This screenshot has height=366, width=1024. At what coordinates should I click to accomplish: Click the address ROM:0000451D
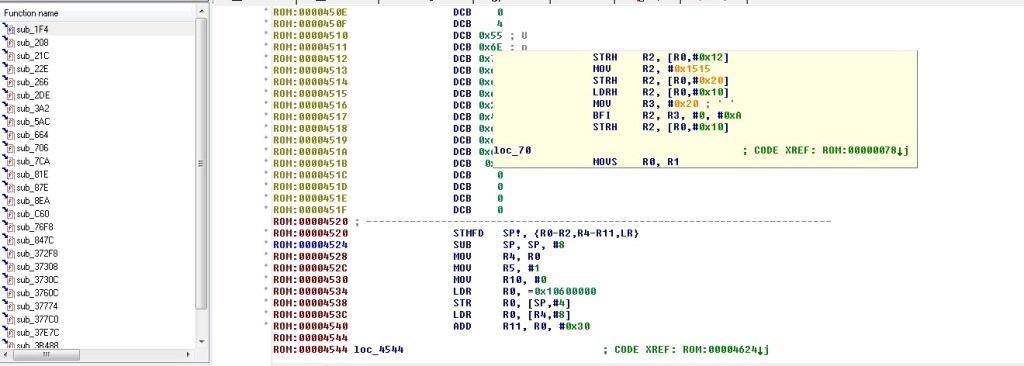(x=311, y=187)
